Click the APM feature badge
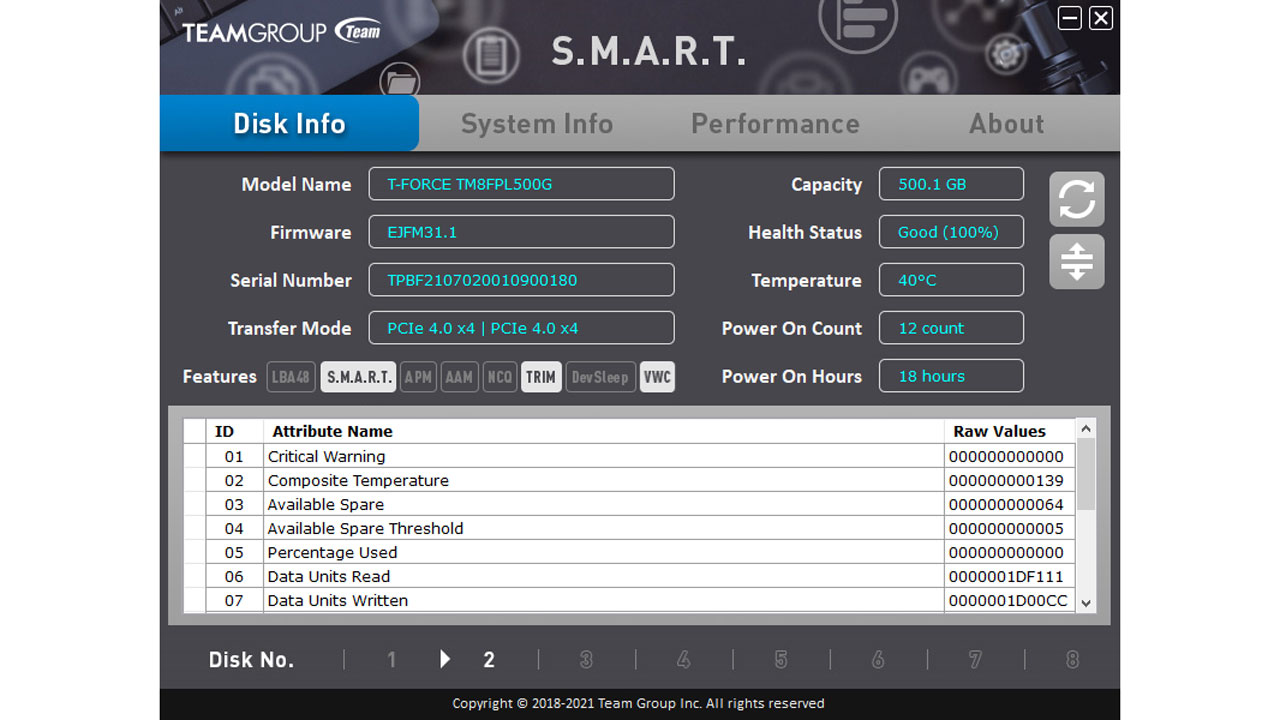 click(x=418, y=377)
